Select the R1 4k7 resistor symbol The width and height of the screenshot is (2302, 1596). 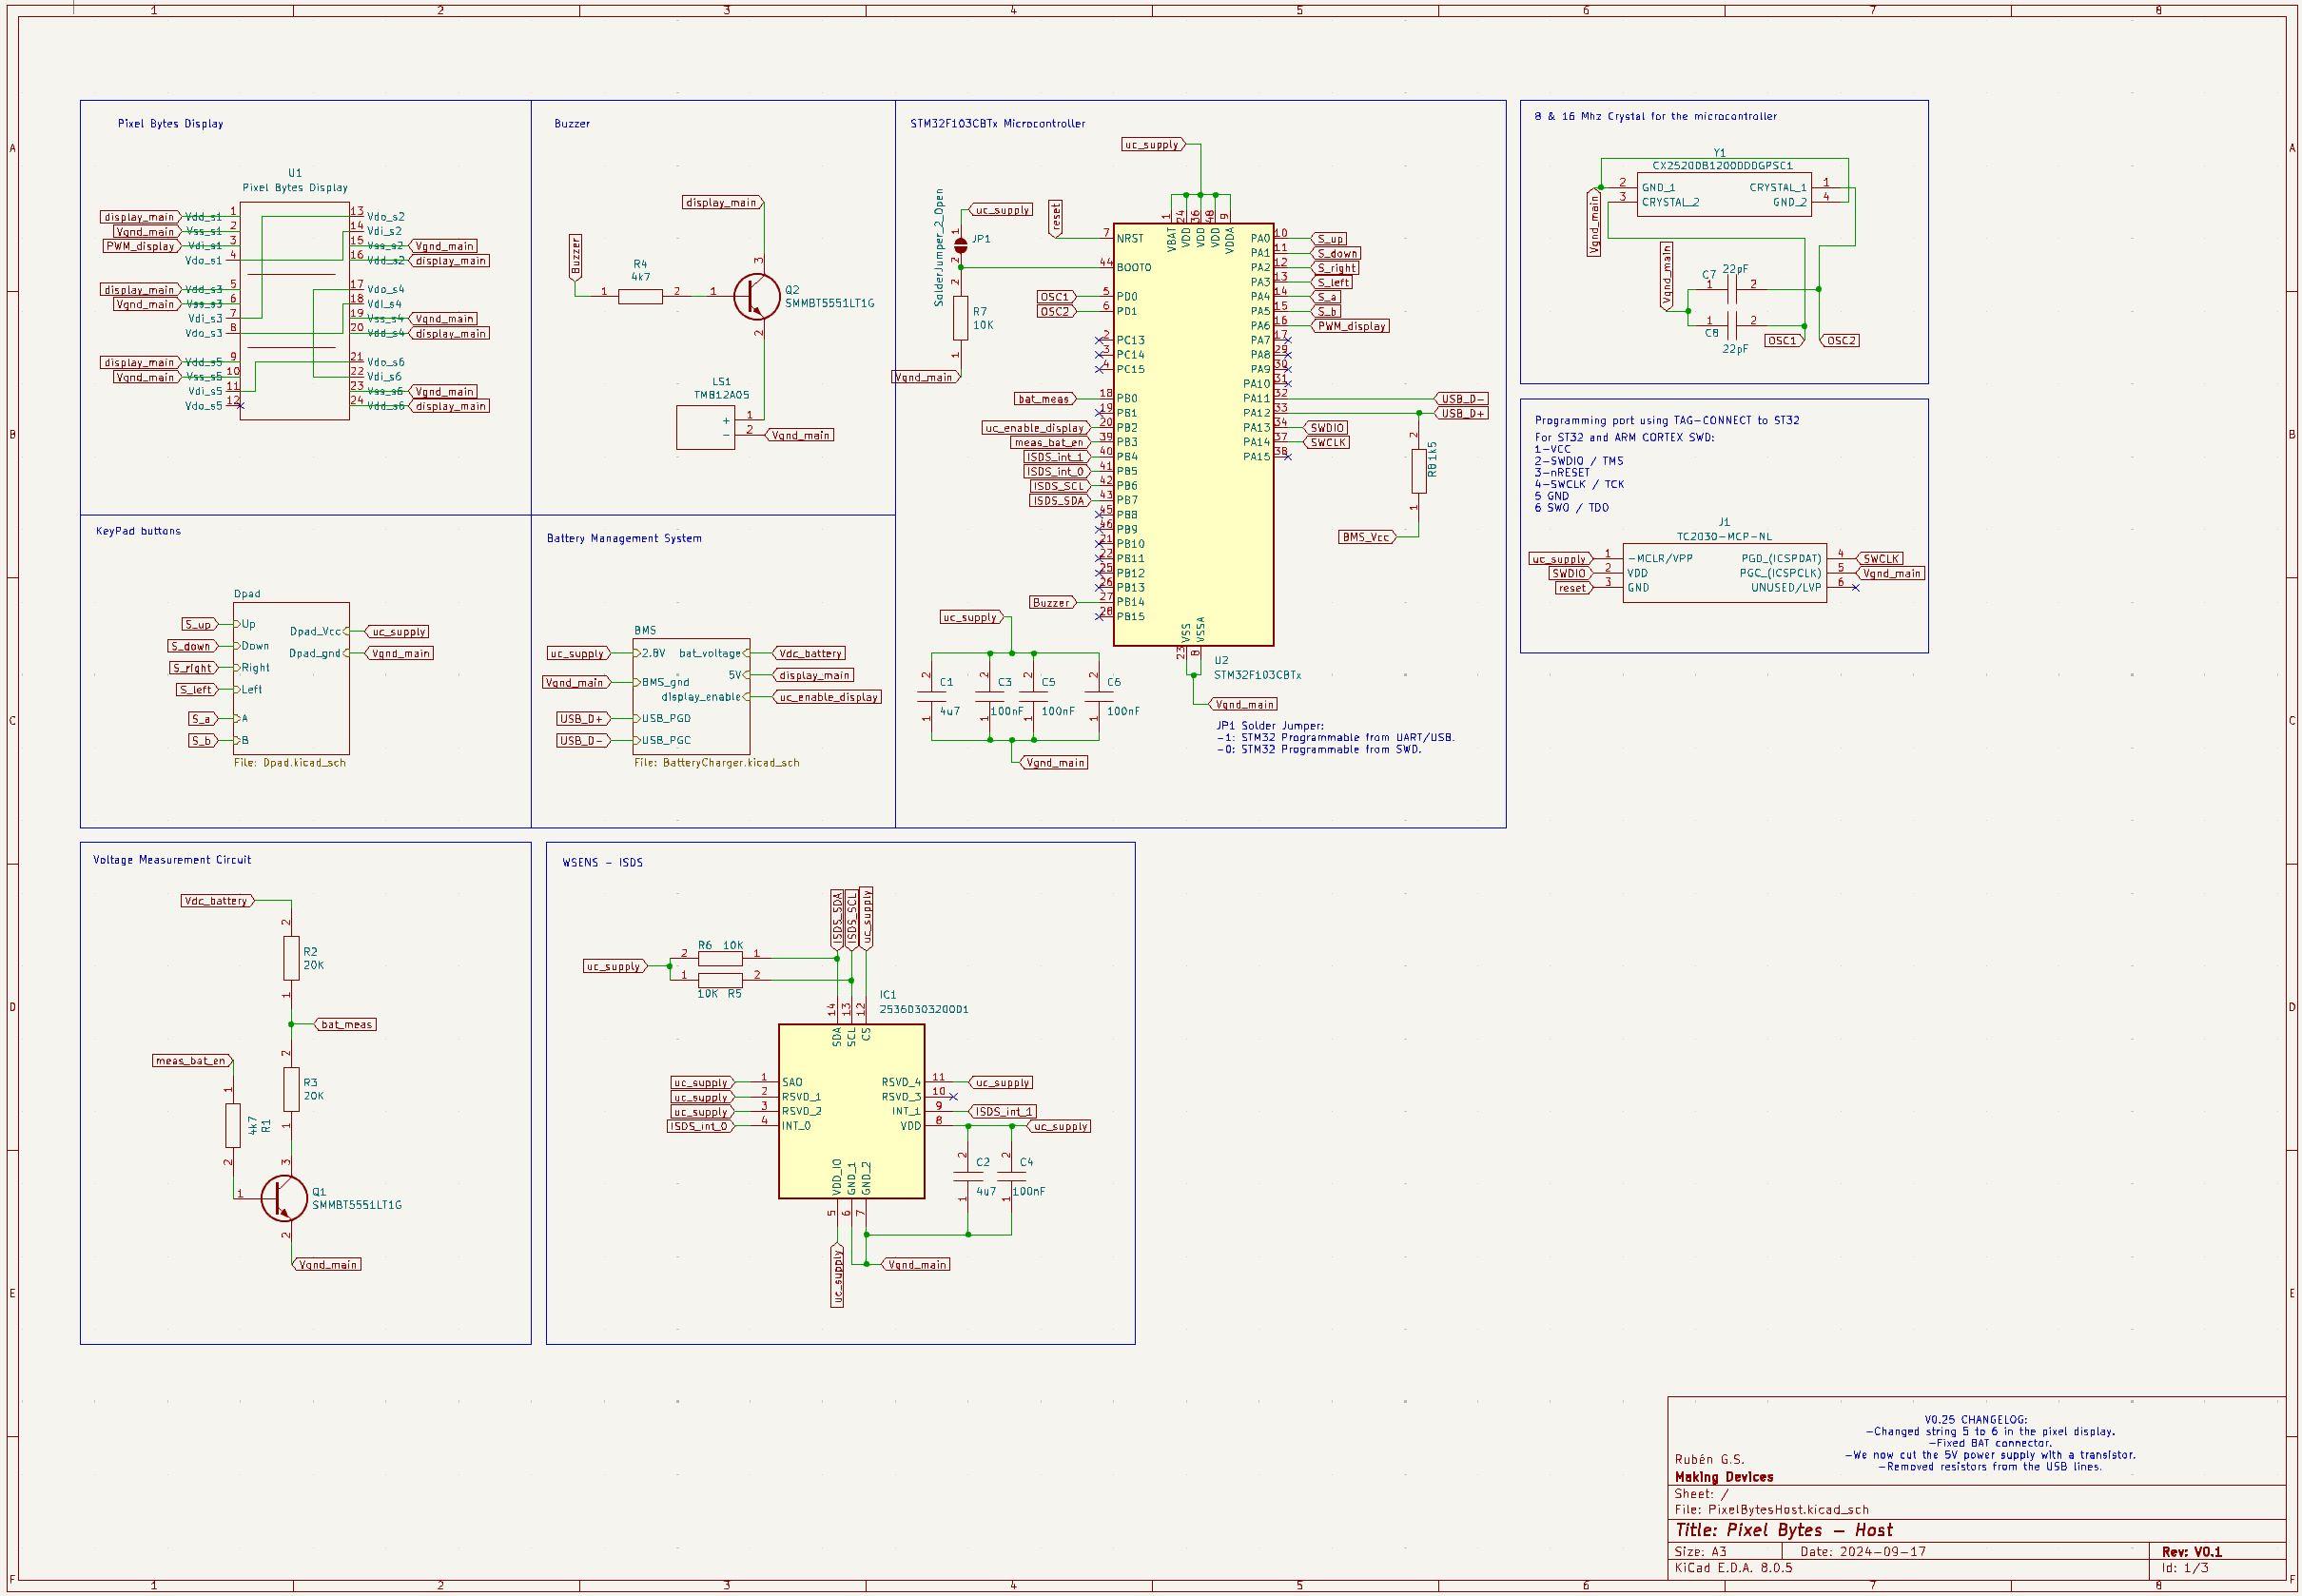(233, 1125)
